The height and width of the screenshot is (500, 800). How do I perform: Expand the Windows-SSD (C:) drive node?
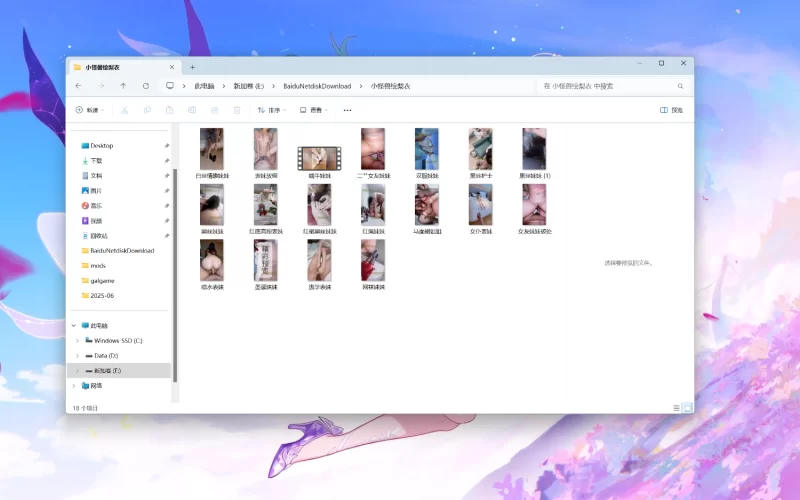[x=78, y=340]
